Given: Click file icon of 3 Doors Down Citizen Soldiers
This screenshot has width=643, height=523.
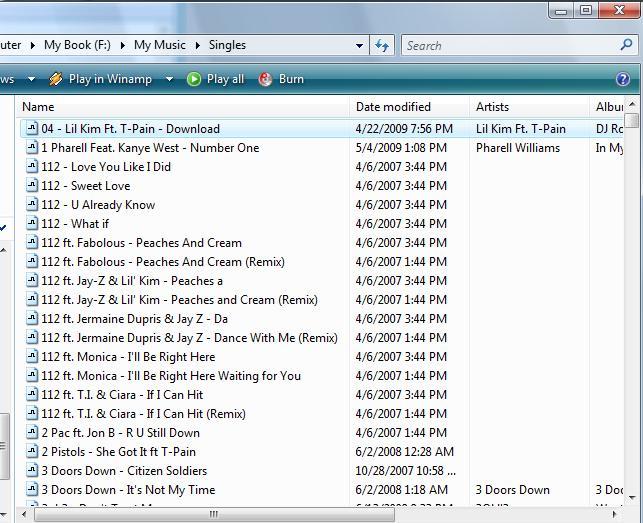Looking at the screenshot, I should pos(32,470).
